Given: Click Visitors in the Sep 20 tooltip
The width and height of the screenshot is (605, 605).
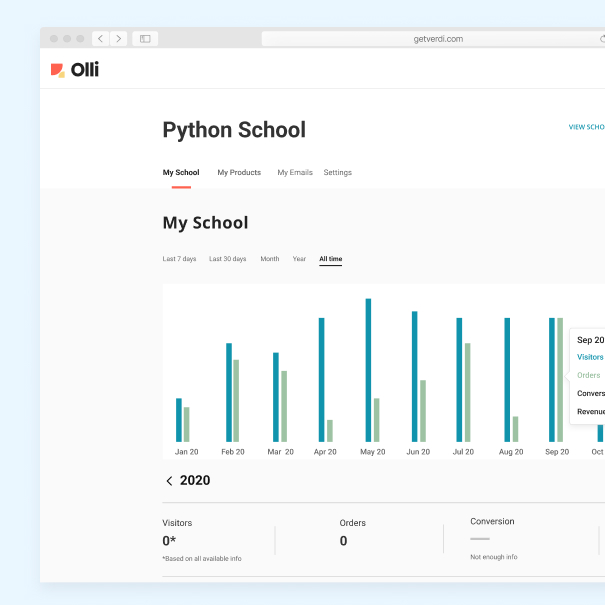Looking at the screenshot, I should coord(590,357).
